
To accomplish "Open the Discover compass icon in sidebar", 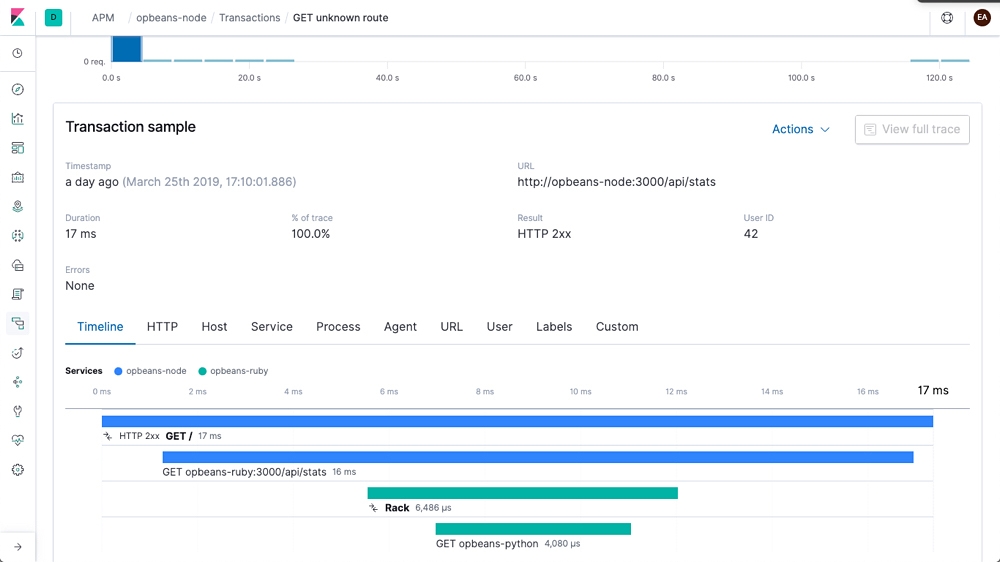I will point(18,89).
